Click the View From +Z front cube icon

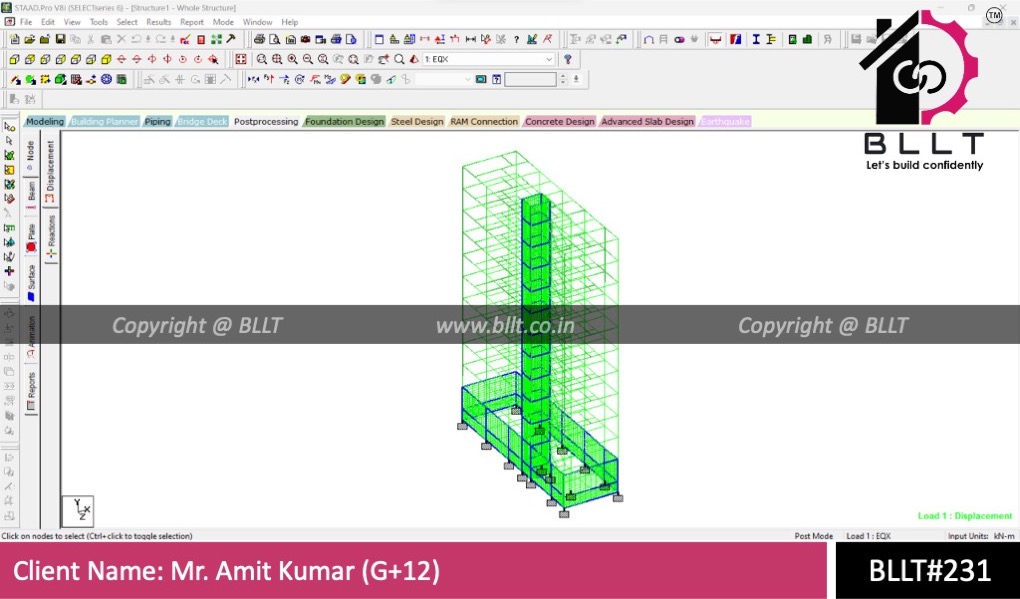point(14,59)
